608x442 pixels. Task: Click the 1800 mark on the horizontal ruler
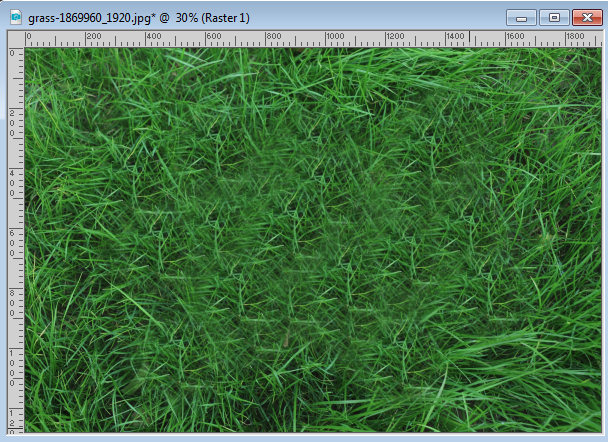575,36
